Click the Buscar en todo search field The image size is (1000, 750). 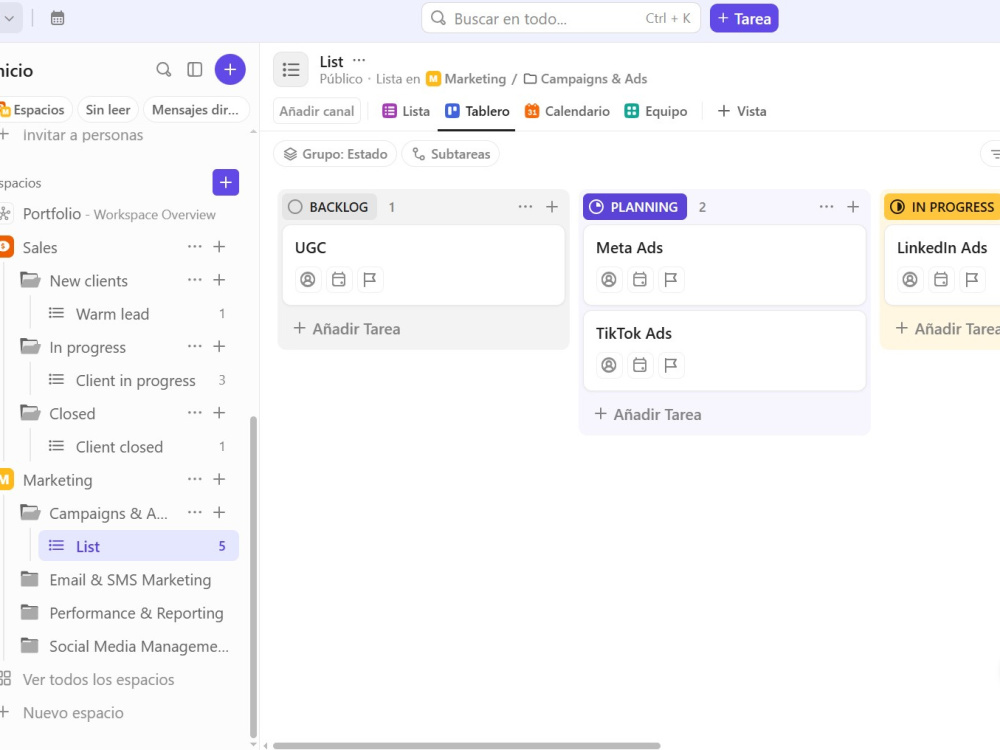click(561, 18)
